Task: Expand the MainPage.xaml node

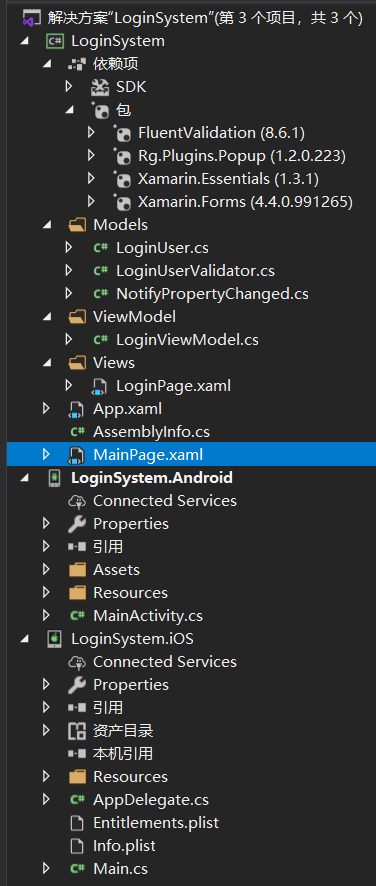Action: [46, 454]
